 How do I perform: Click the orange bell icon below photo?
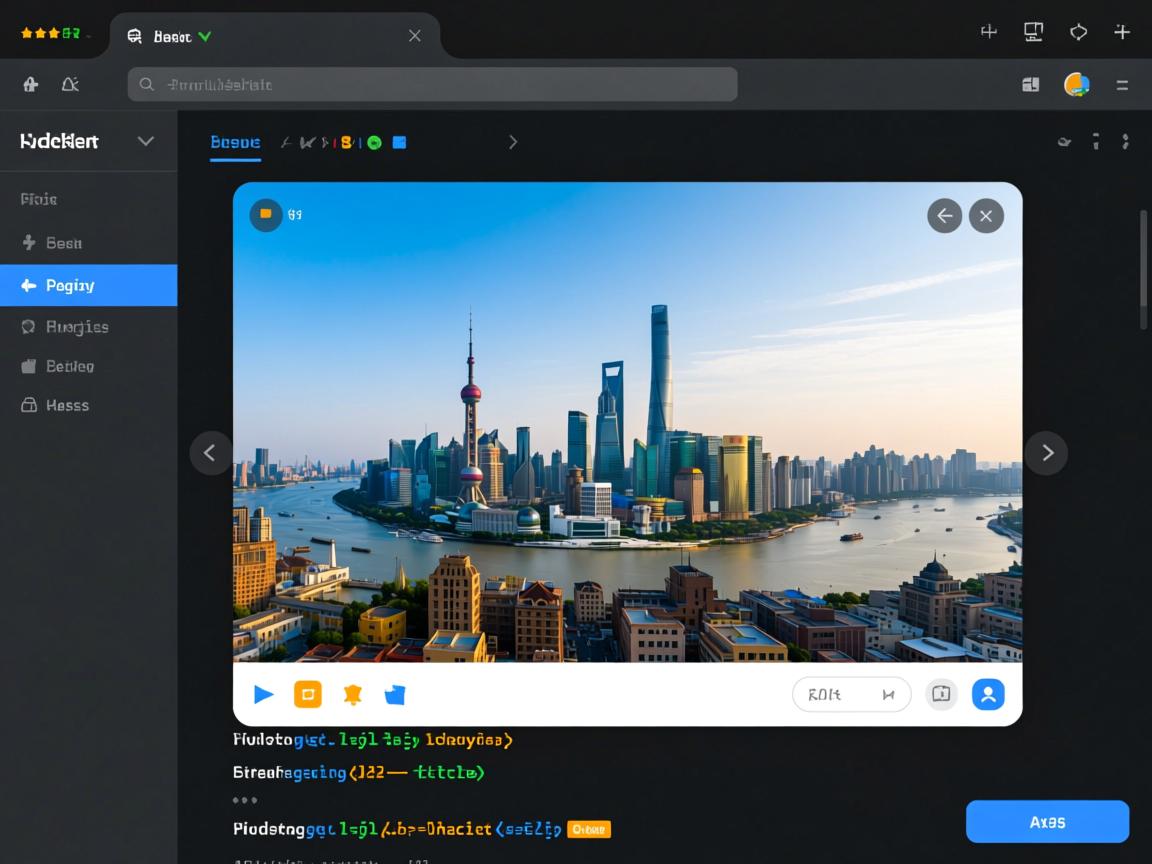[x=352, y=694]
